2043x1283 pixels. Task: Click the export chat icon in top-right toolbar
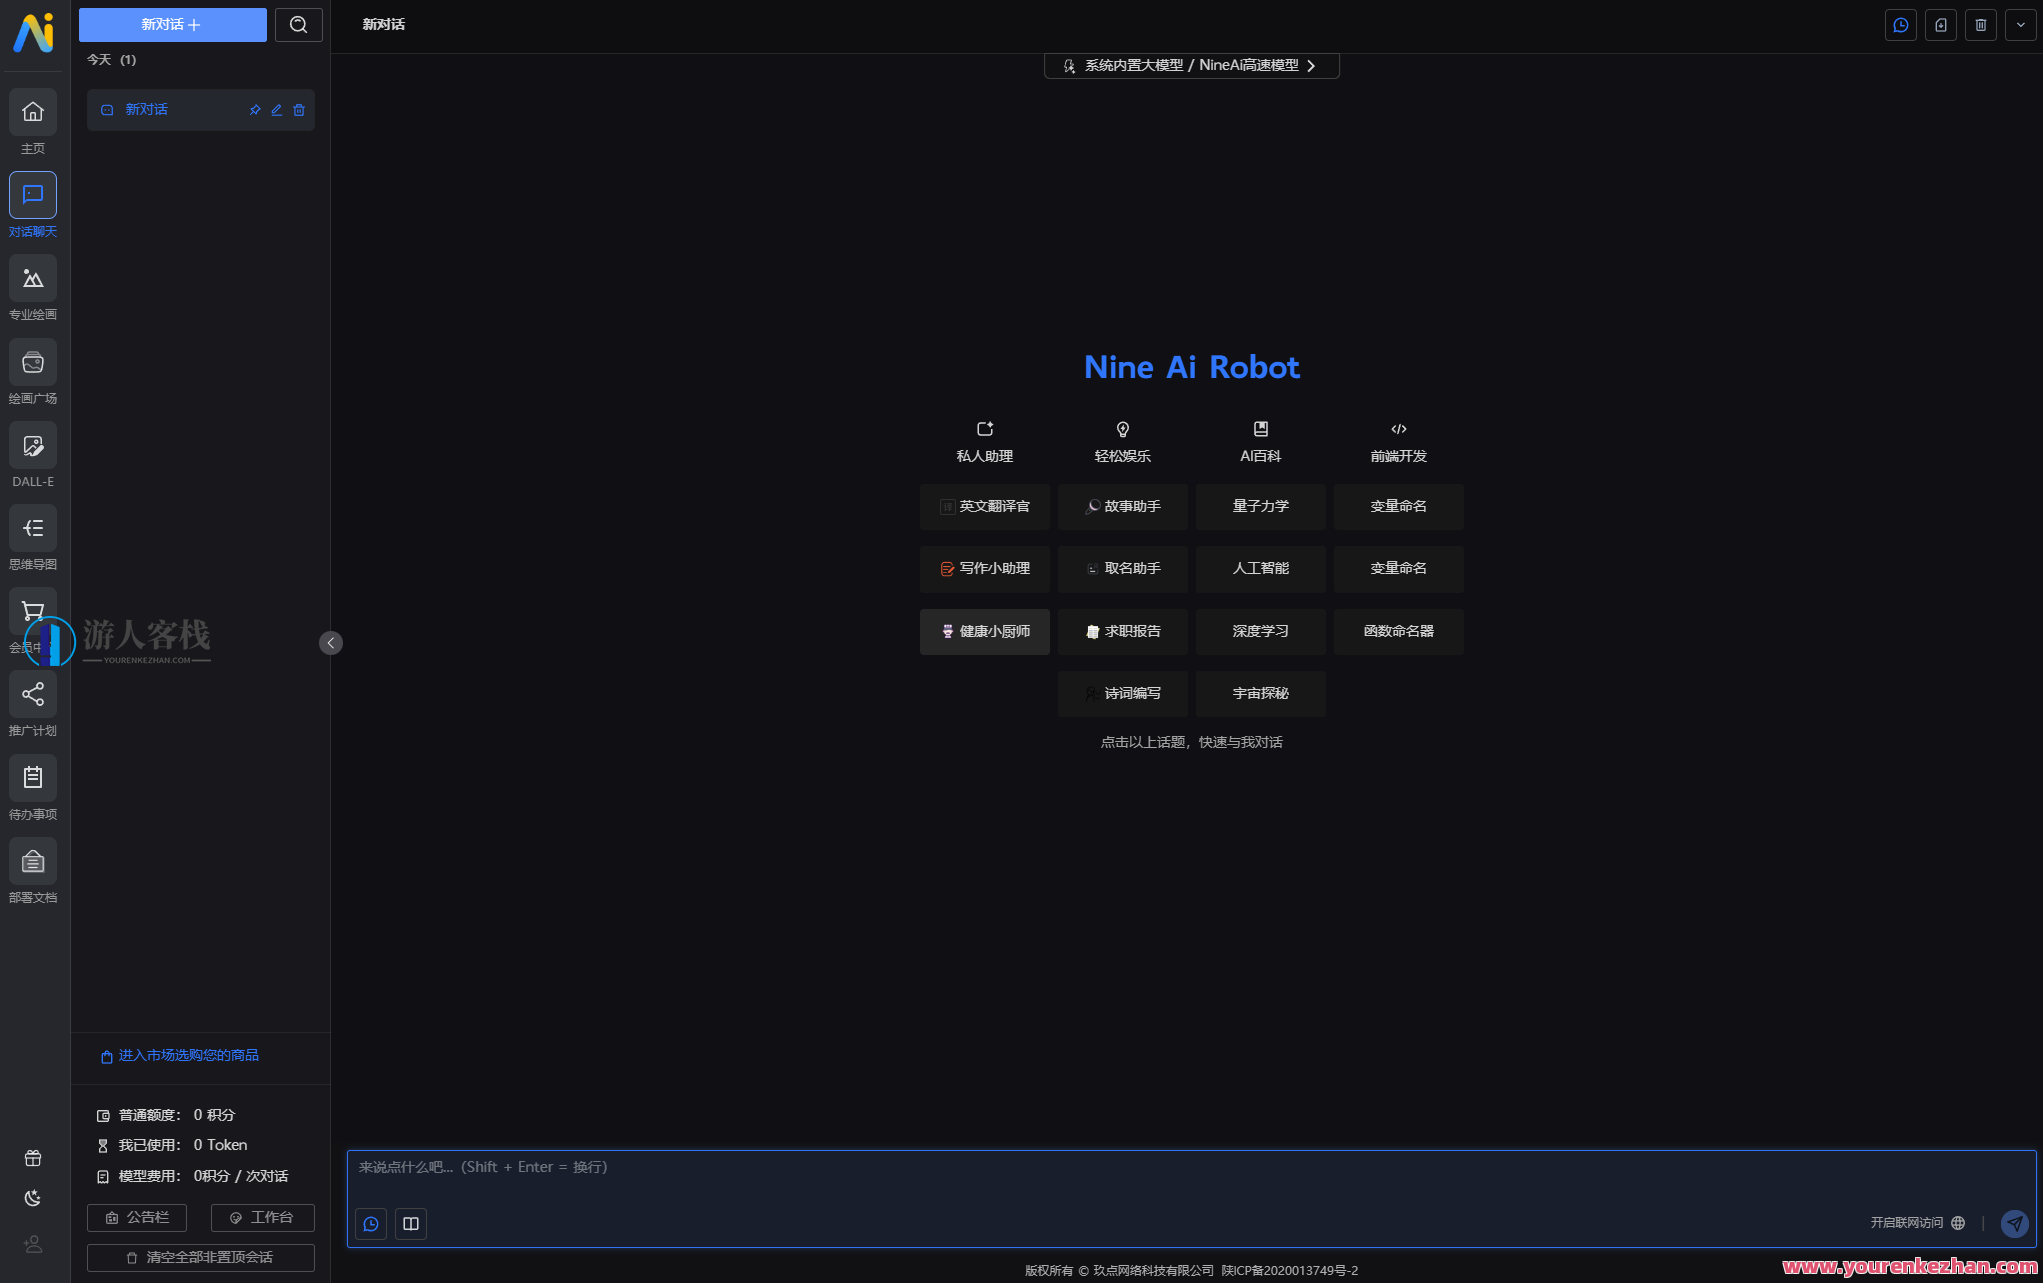point(1940,24)
